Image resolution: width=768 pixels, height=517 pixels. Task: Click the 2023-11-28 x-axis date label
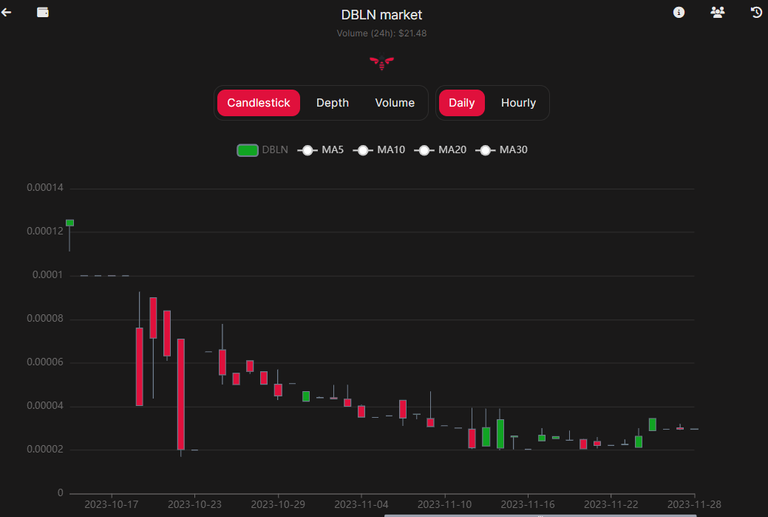point(694,504)
